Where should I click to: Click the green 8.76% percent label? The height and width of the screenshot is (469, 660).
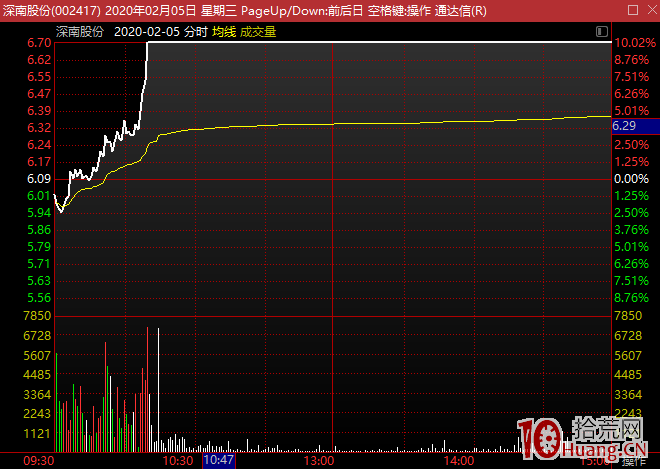pyautogui.click(x=631, y=298)
